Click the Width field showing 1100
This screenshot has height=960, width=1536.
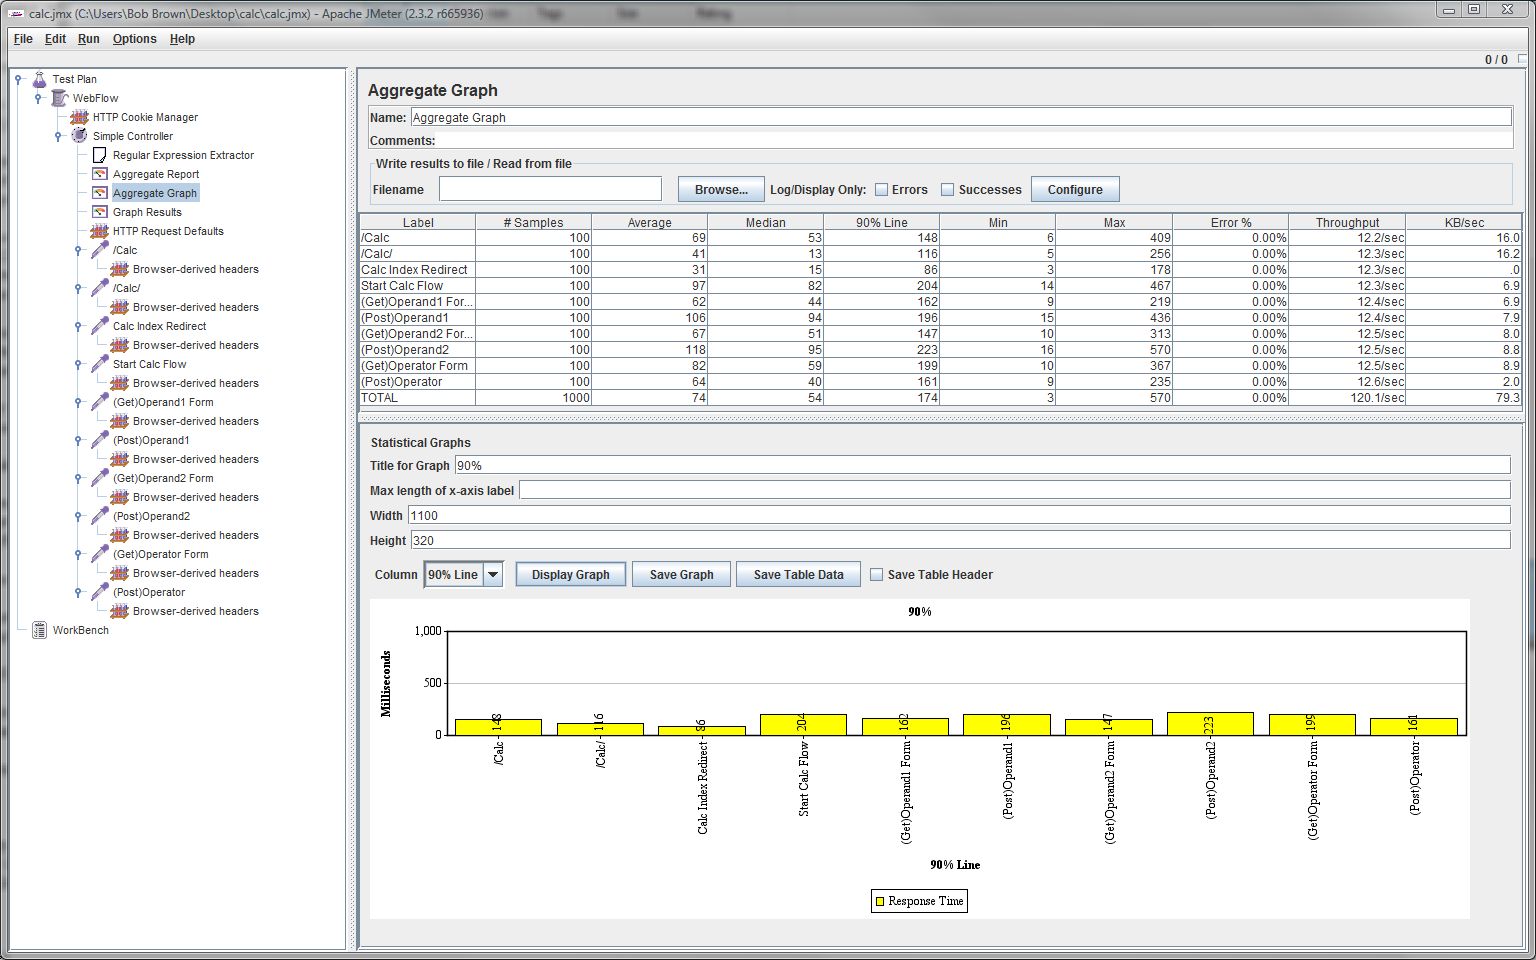(x=959, y=515)
